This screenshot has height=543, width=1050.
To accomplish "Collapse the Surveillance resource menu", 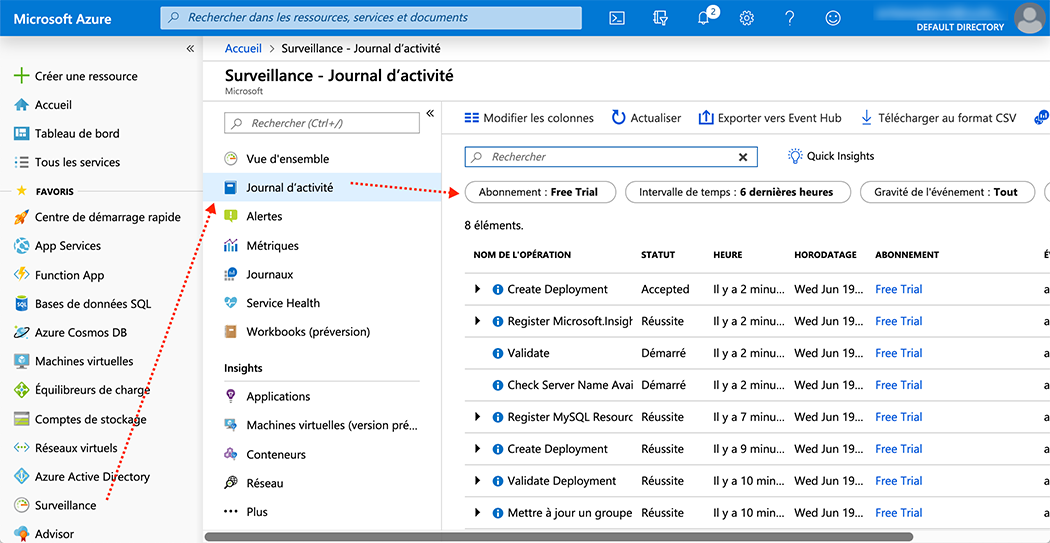I will tap(430, 113).
